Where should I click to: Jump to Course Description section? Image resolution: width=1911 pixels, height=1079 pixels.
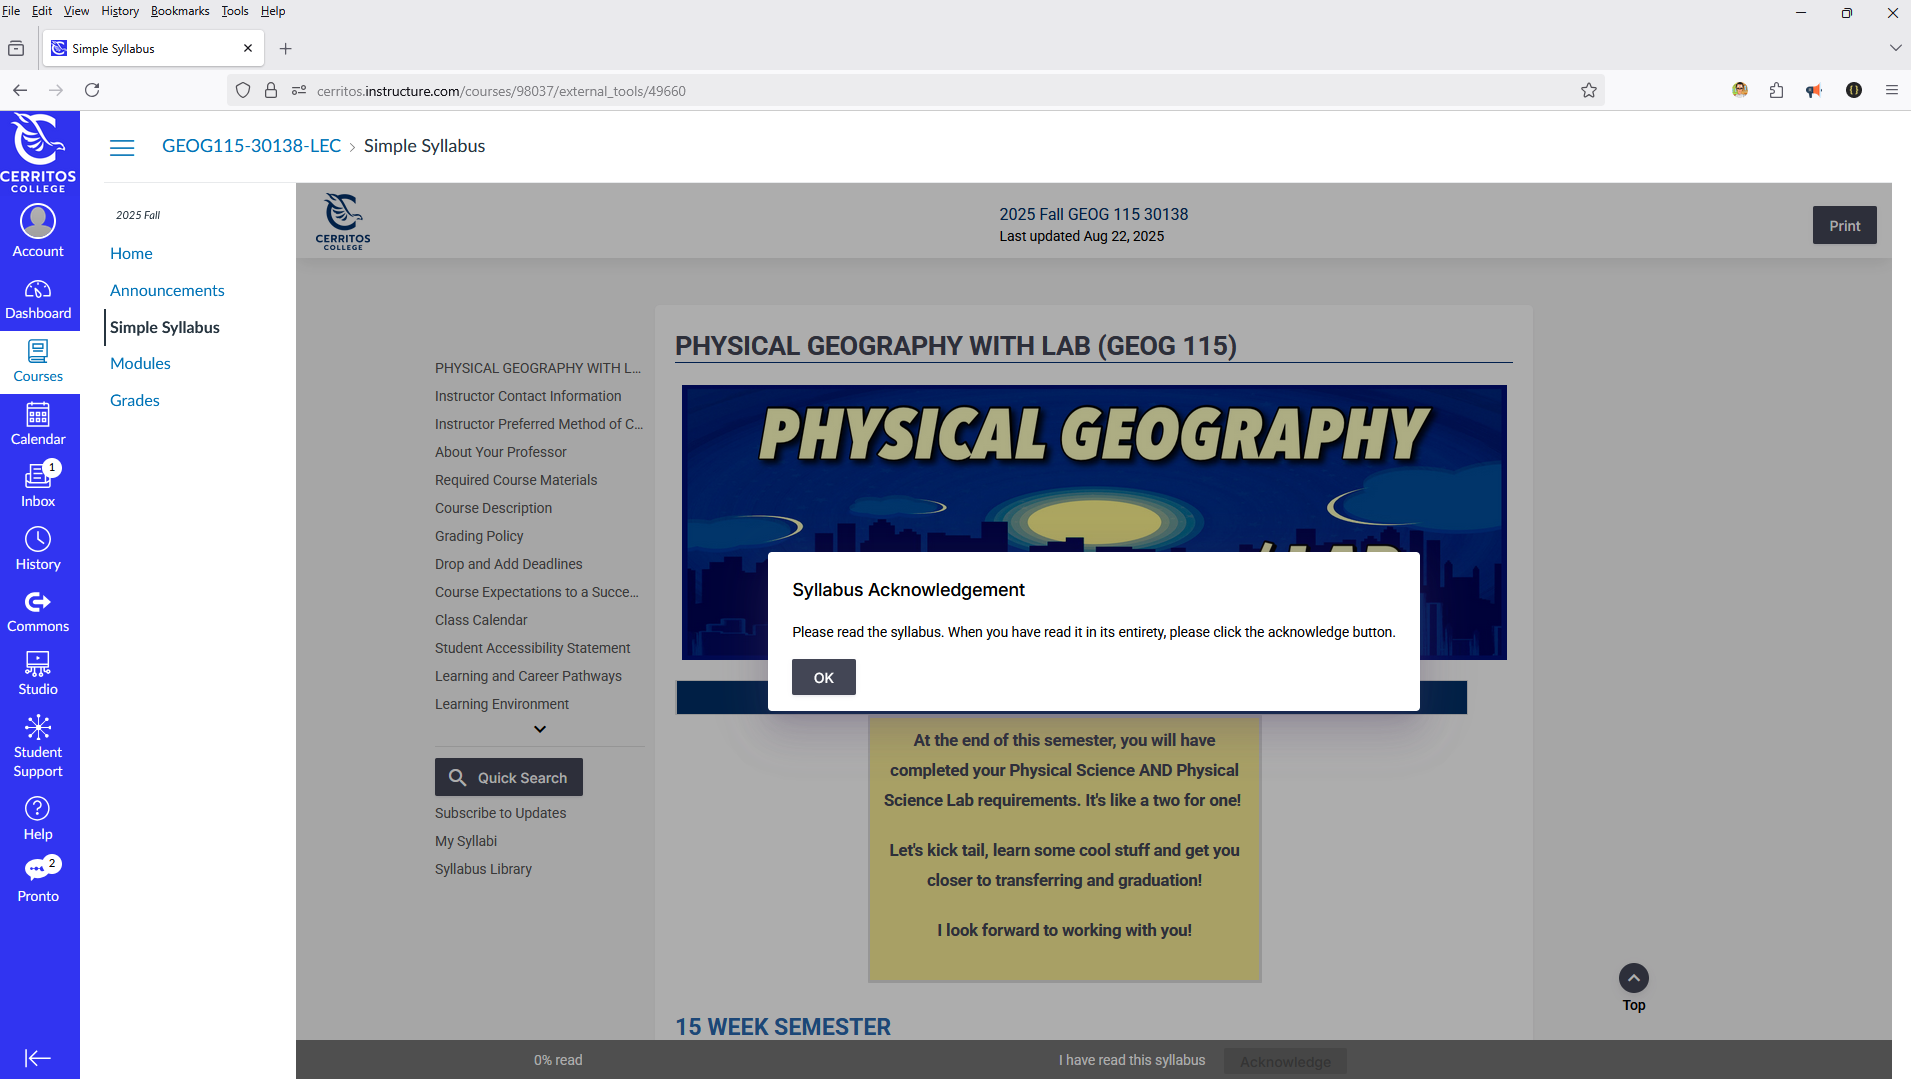pyautogui.click(x=493, y=508)
